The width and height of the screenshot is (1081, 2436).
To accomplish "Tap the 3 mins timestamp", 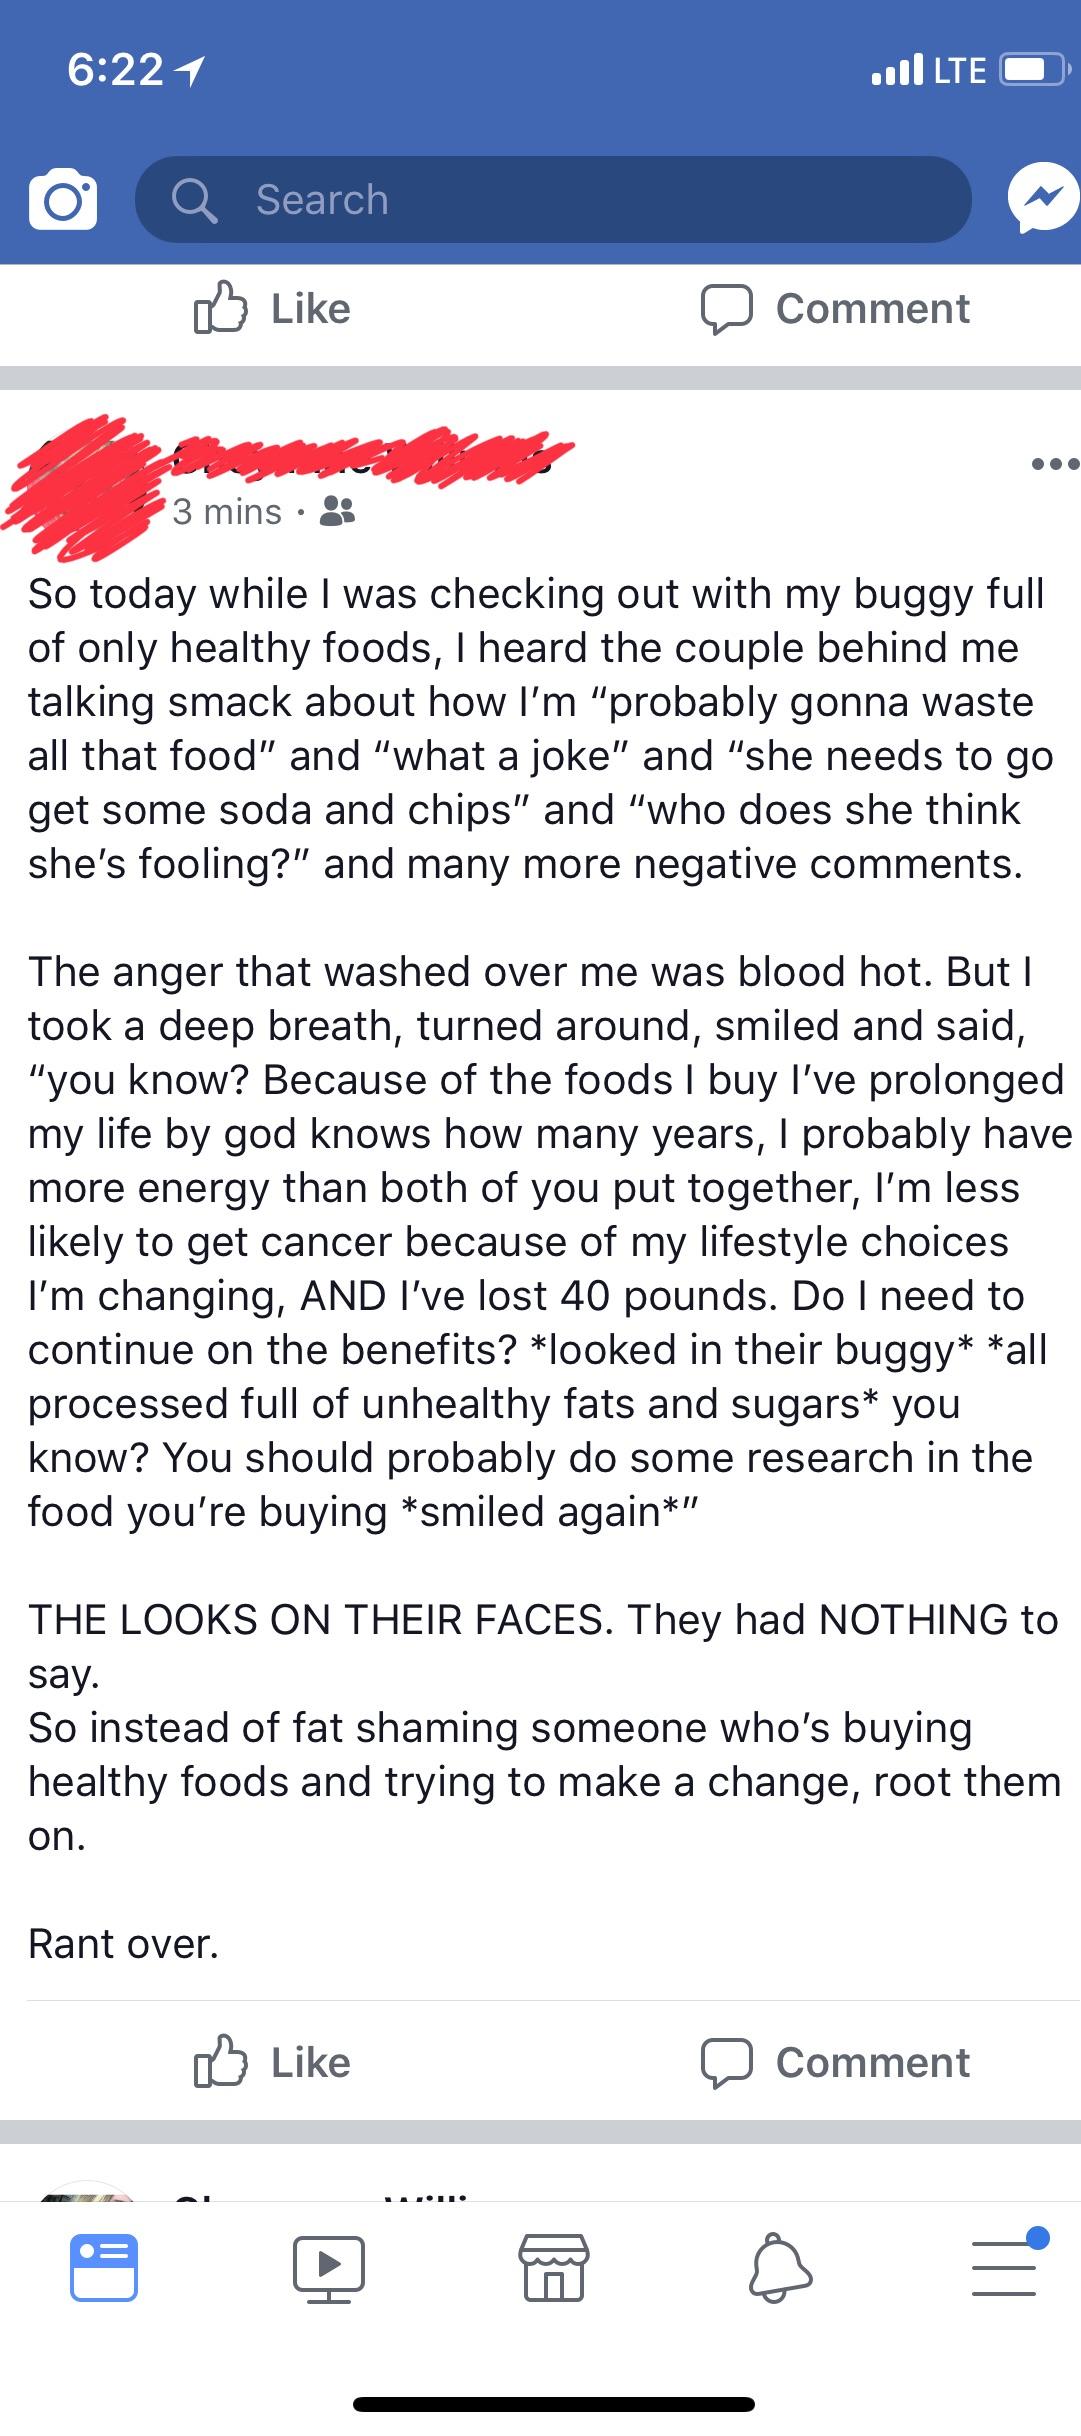I will click(x=227, y=512).
